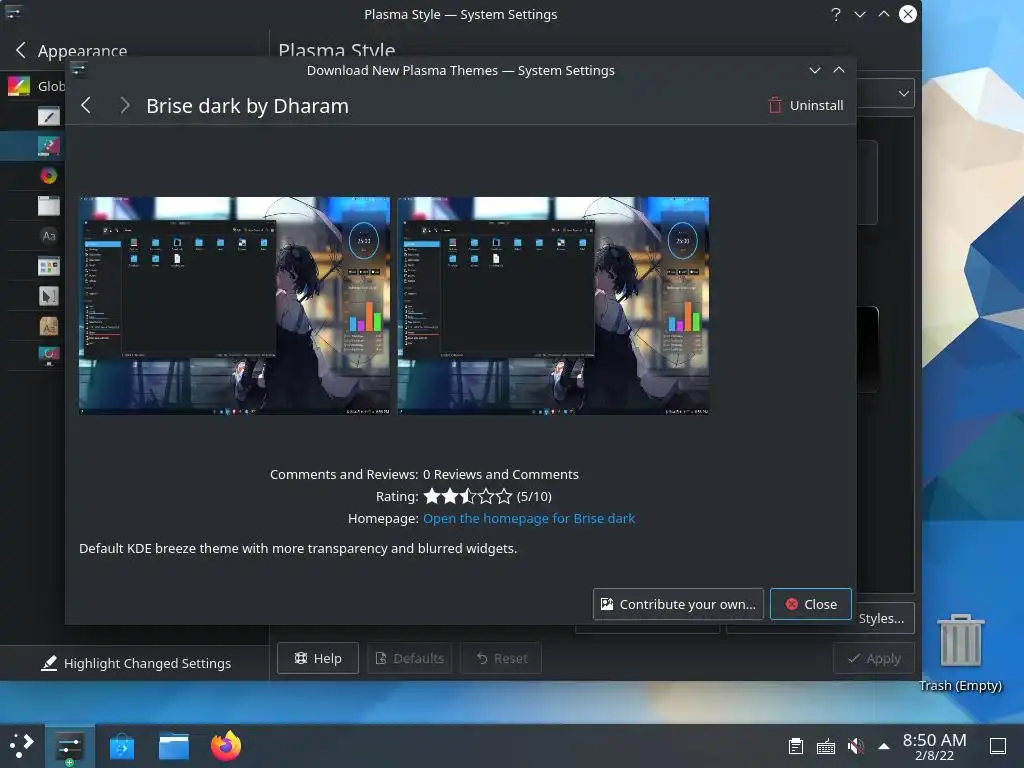
Task: Select the Cursors sidebar icon
Action: 49,296
